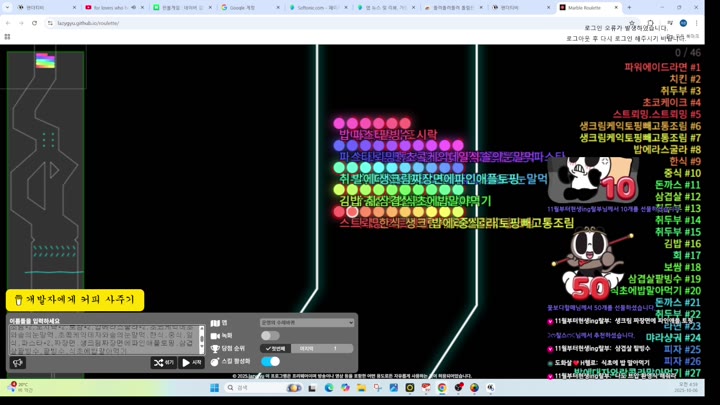Click the Windows Start button on the taskbar
The image size is (720, 405).
(x=214, y=388)
